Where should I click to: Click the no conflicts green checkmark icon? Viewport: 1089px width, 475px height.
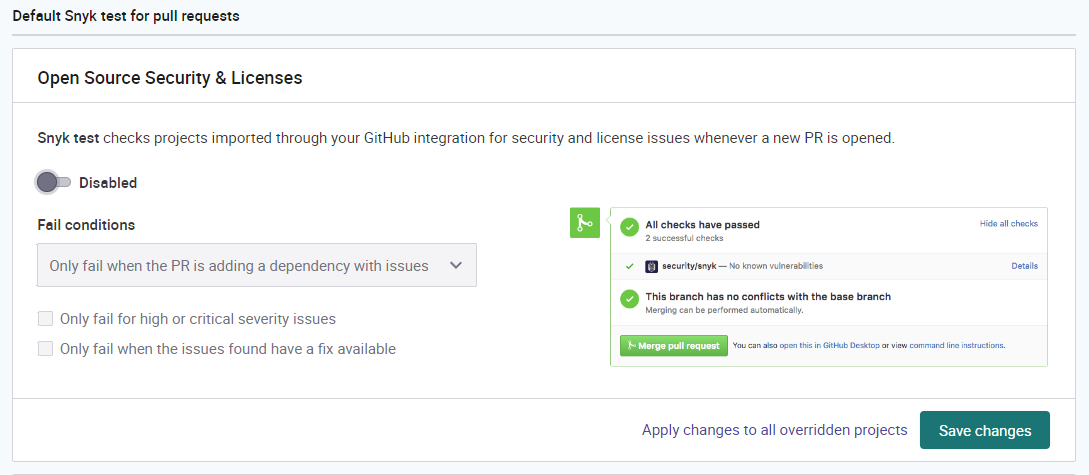tap(629, 299)
